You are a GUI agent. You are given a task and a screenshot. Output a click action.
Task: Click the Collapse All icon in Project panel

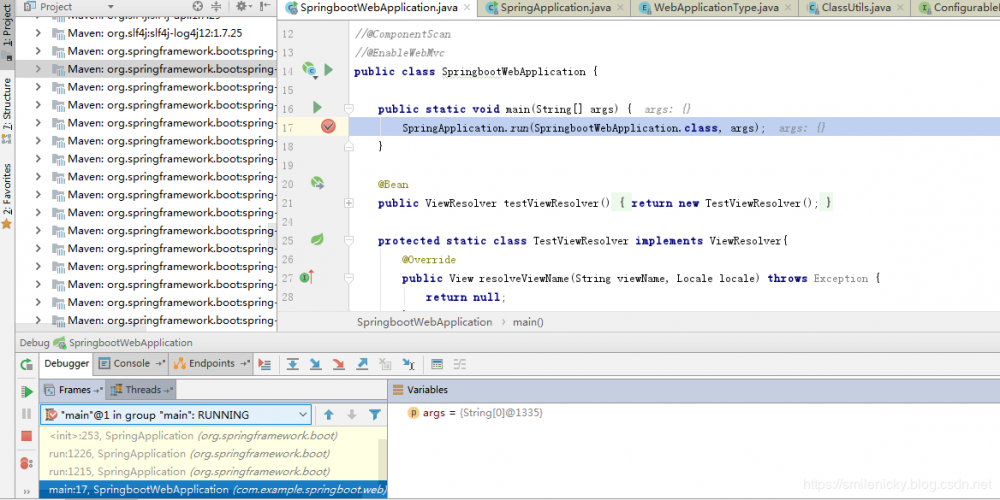coord(216,6)
